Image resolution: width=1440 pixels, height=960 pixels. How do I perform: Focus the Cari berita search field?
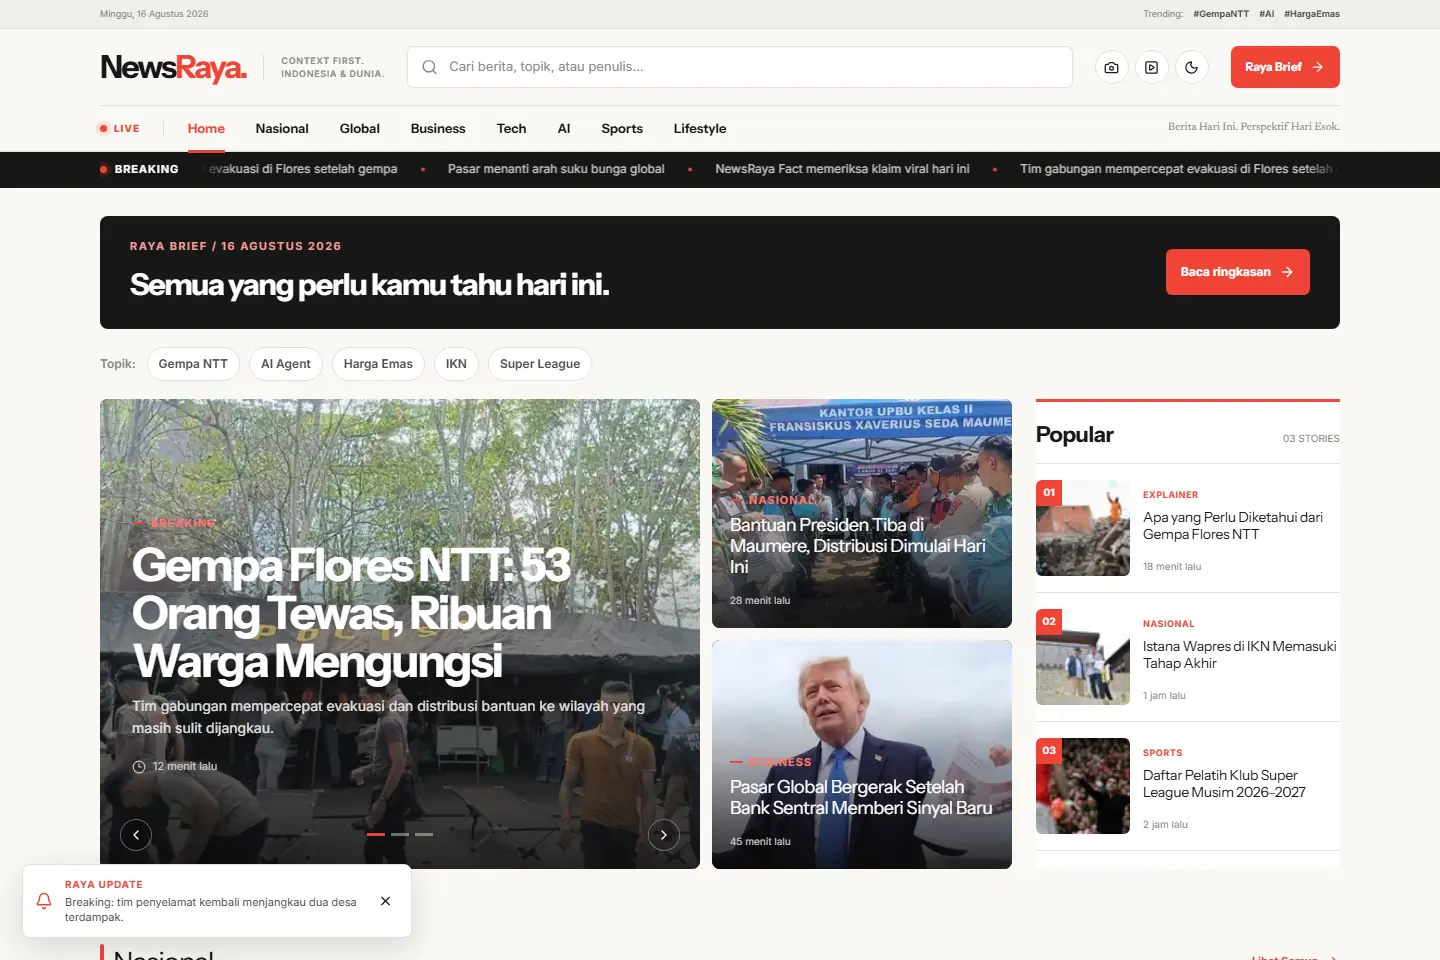coord(740,67)
